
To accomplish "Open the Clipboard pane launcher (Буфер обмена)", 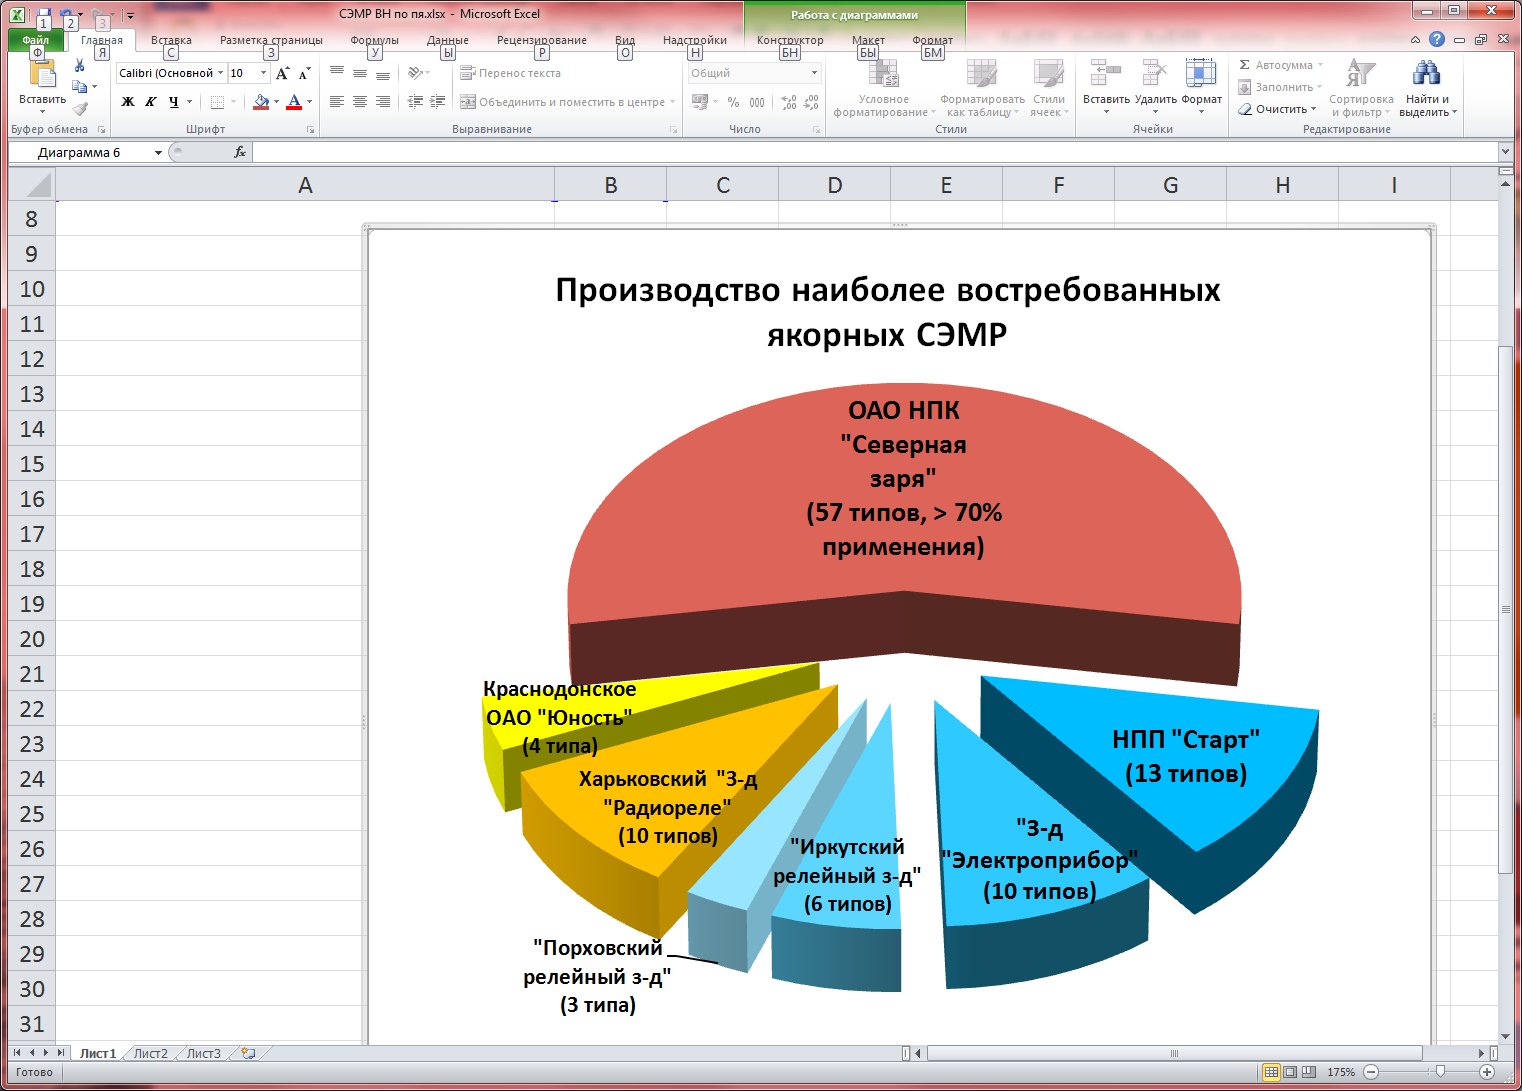I will point(101,130).
